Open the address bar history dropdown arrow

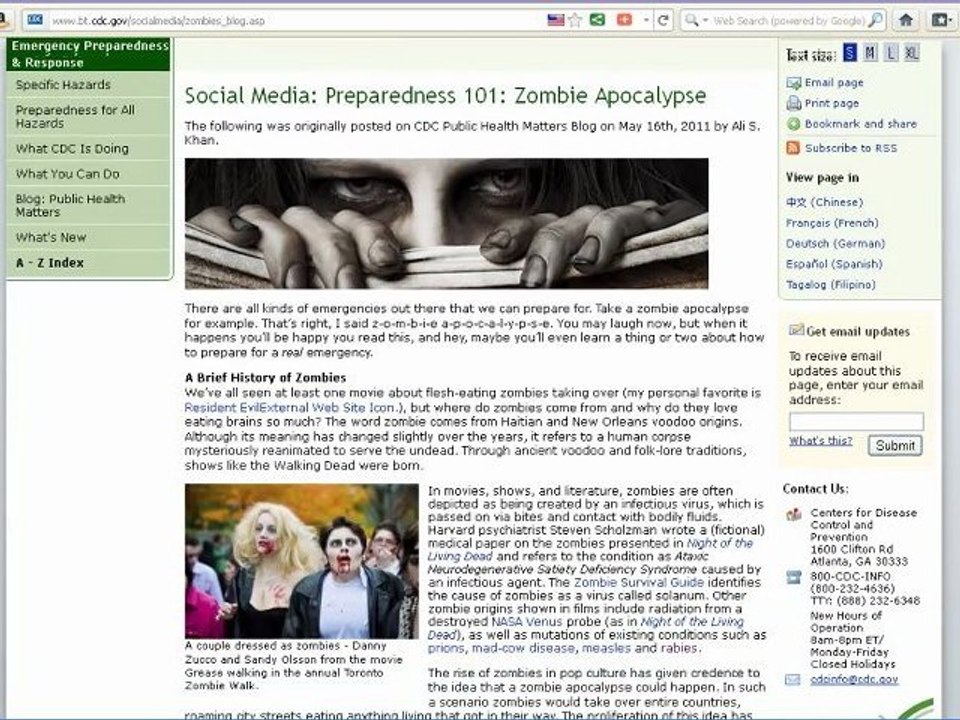(x=646, y=20)
